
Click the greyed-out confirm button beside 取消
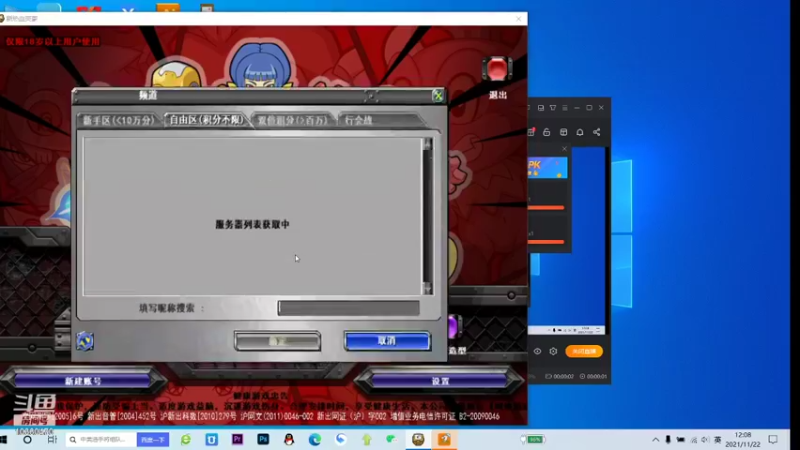278,341
